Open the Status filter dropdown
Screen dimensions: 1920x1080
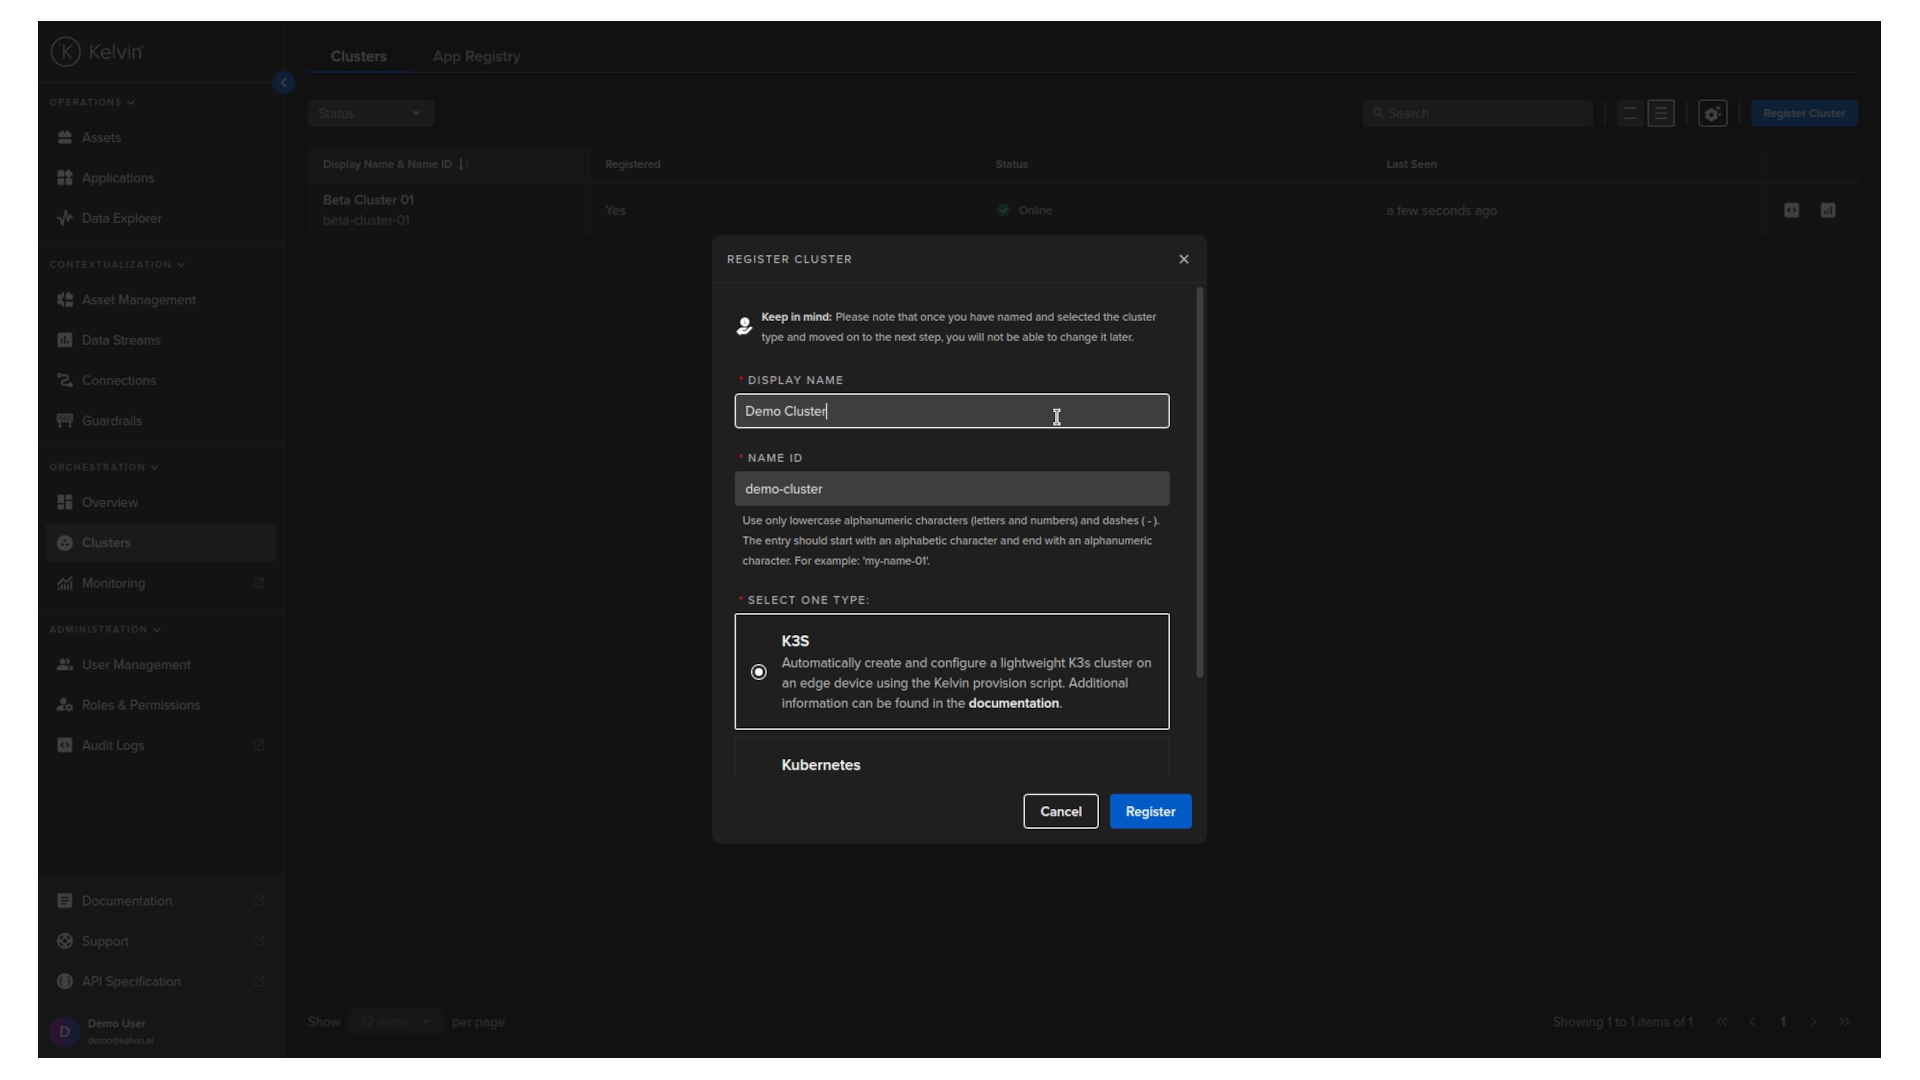click(x=370, y=112)
